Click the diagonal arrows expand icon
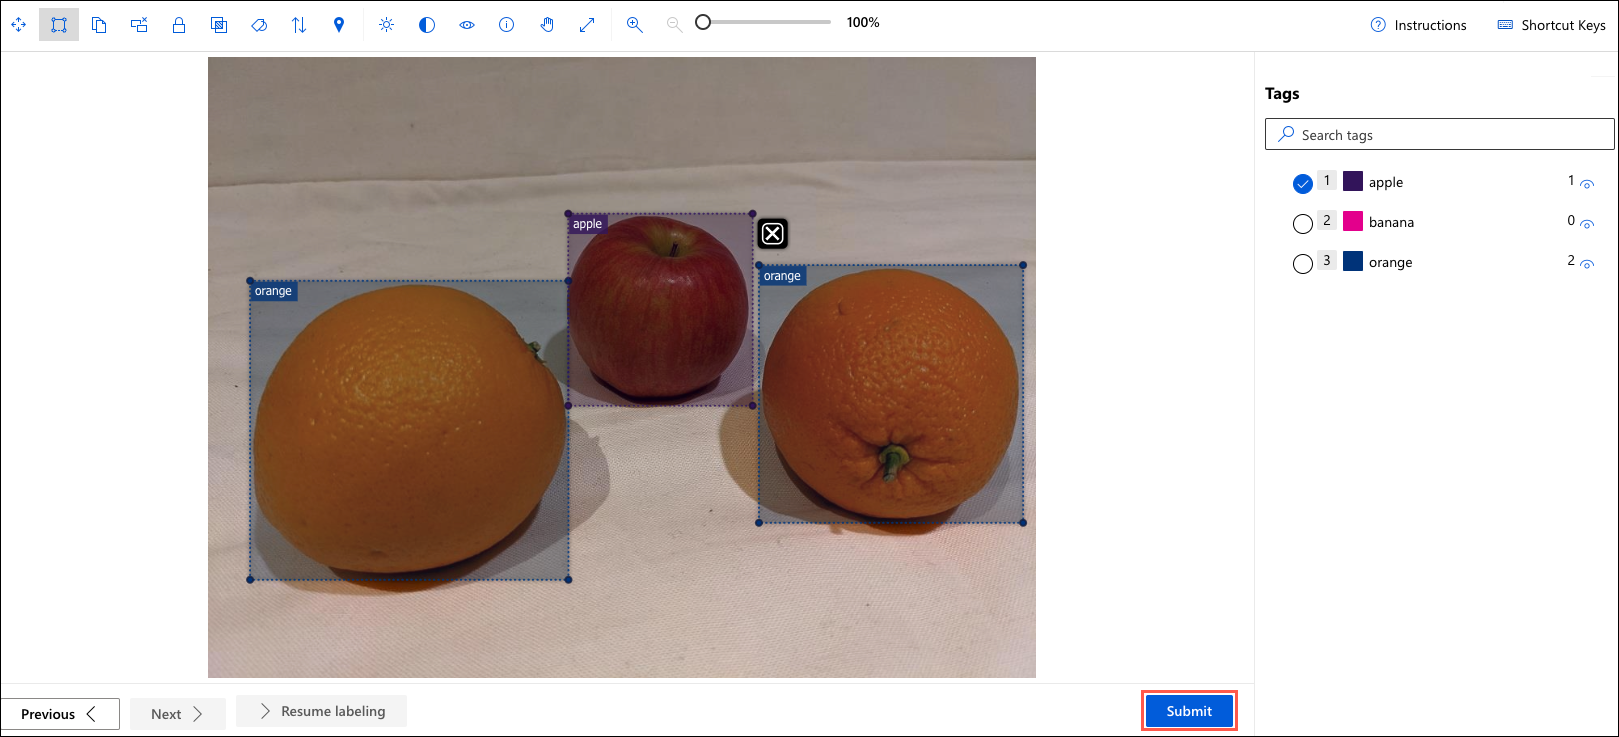Image resolution: width=1619 pixels, height=737 pixels. point(587,25)
